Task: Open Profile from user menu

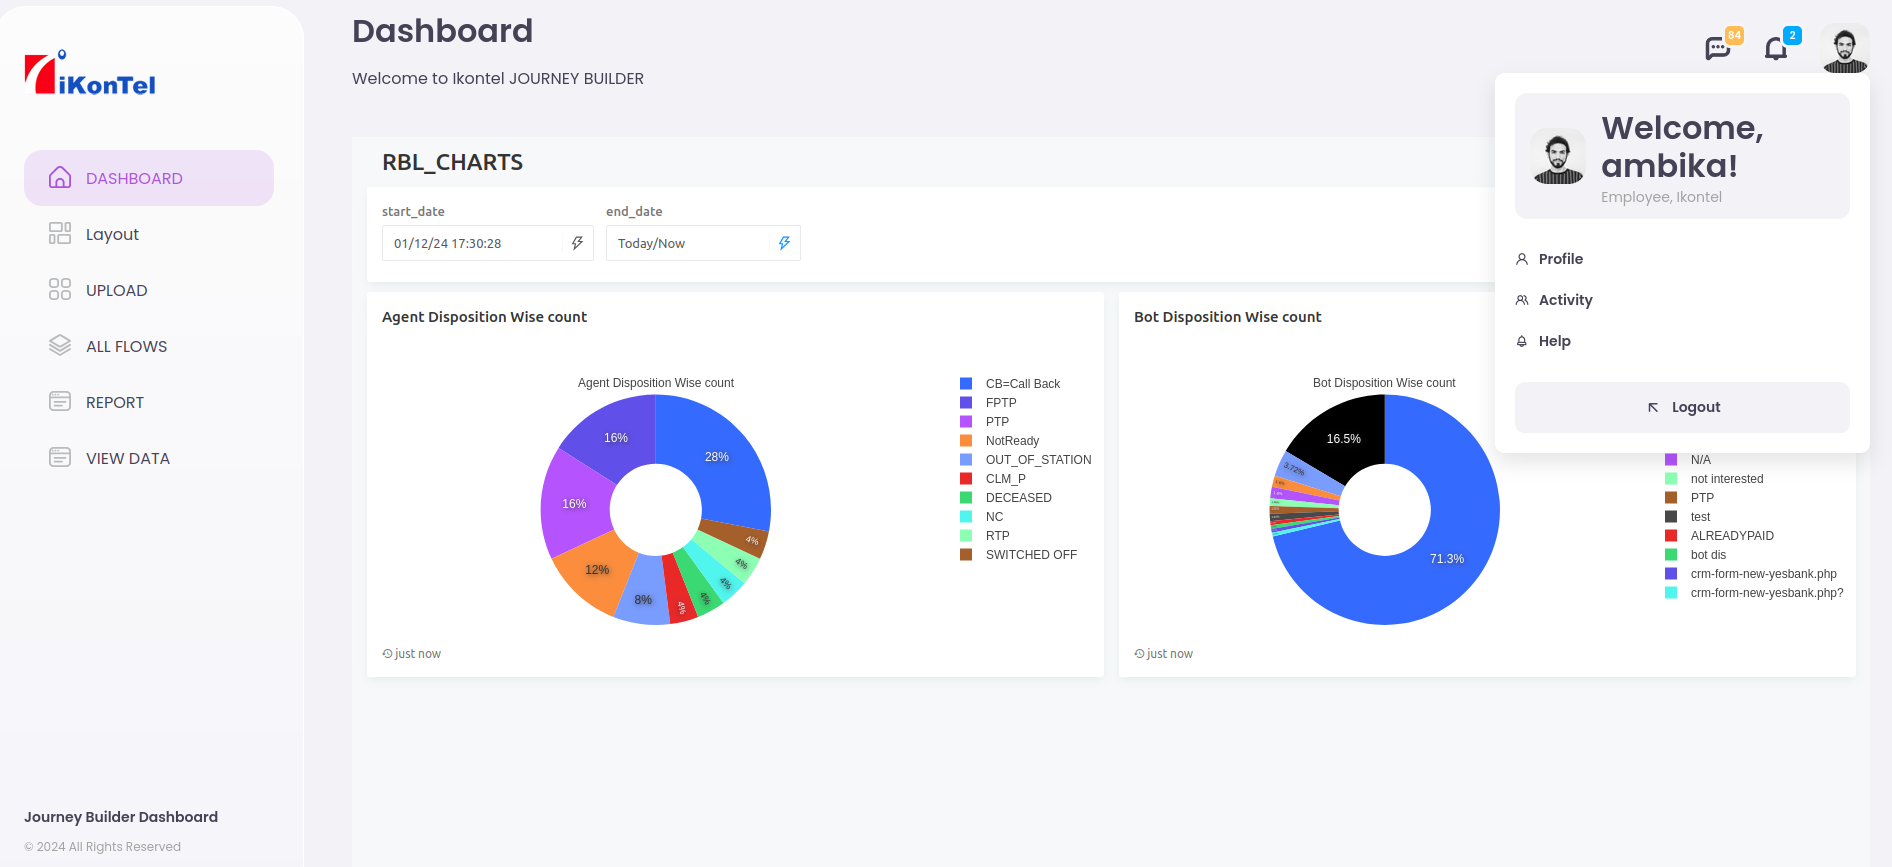Action: [1560, 259]
